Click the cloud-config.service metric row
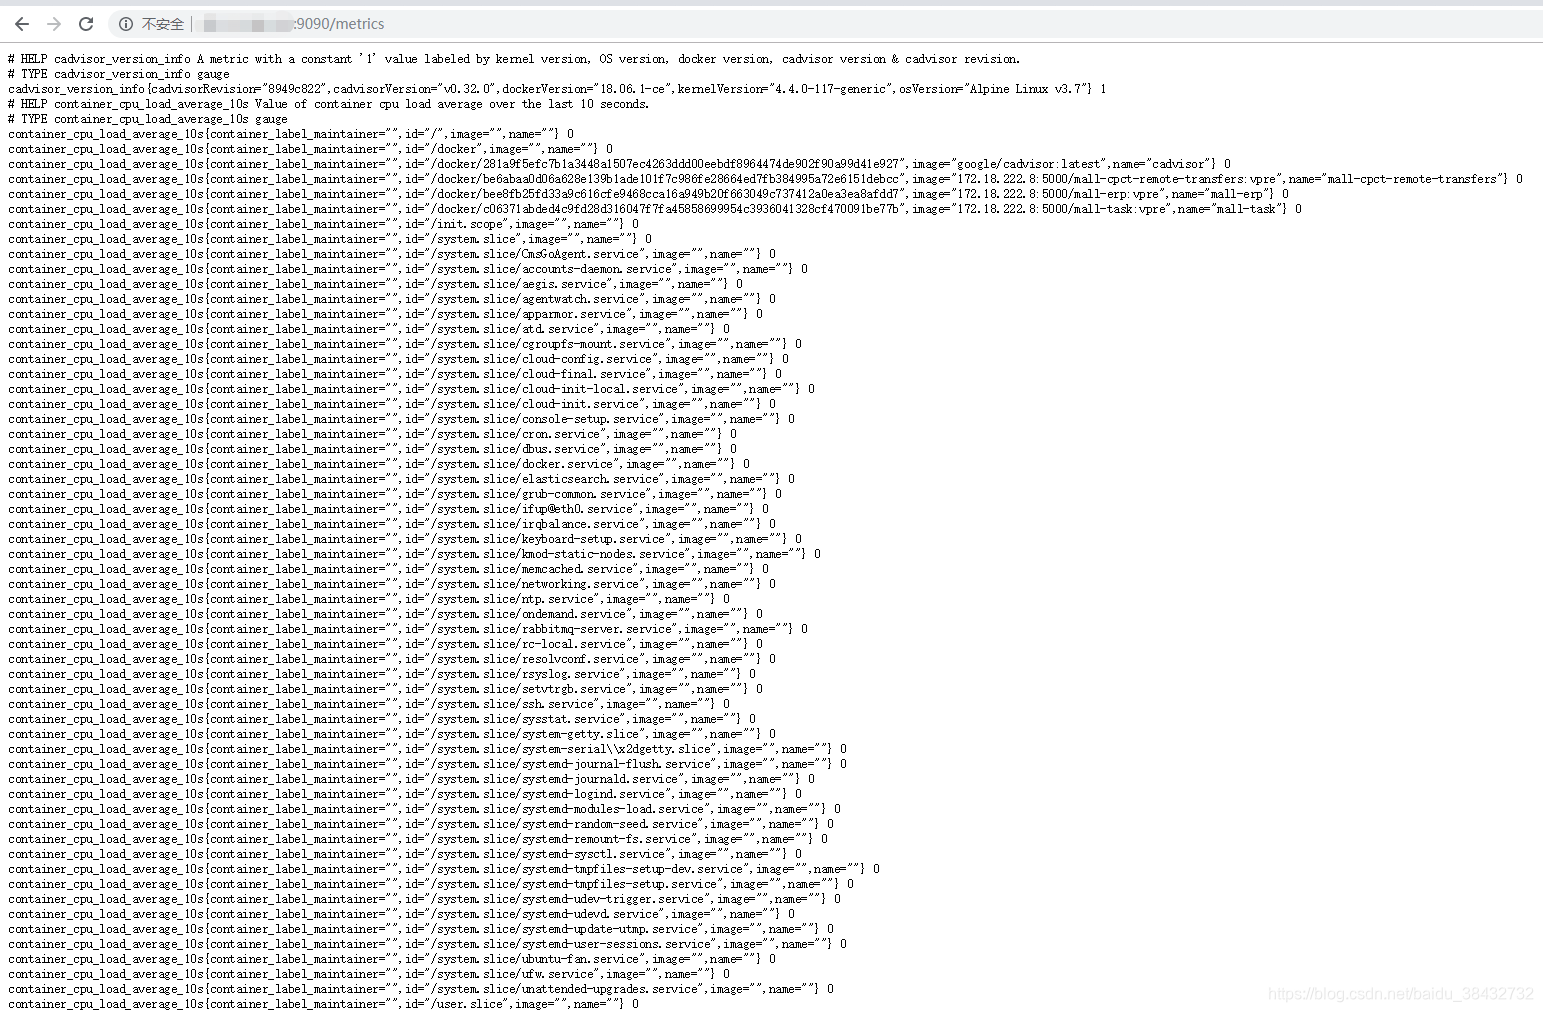The image size is (1543, 1012). tap(398, 359)
